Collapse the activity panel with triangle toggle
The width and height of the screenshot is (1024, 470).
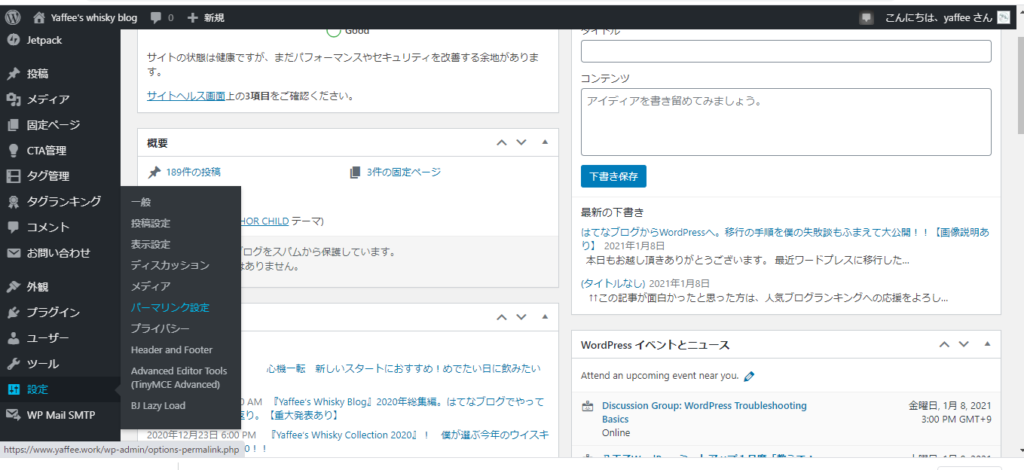tap(545, 317)
